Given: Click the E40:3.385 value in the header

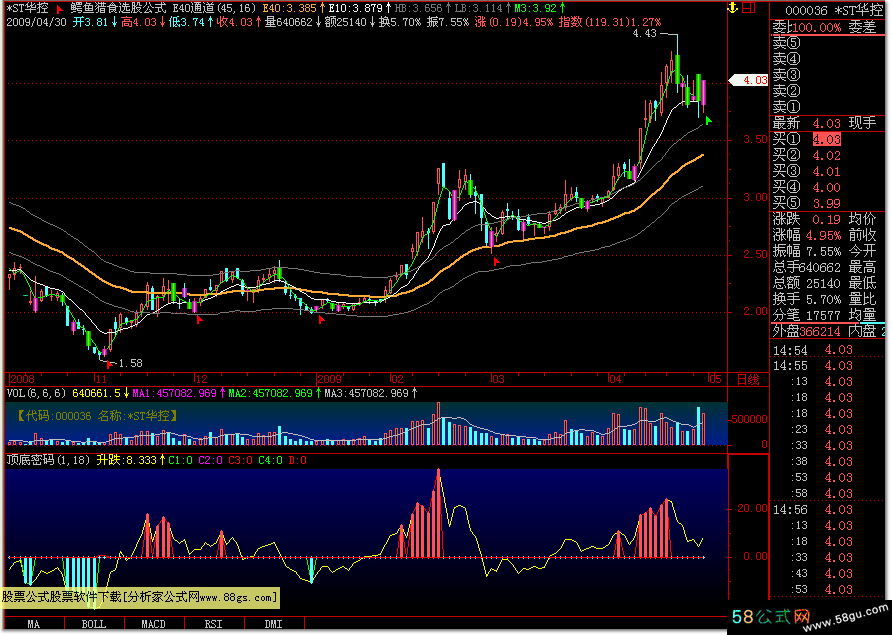Looking at the screenshot, I should [291, 9].
